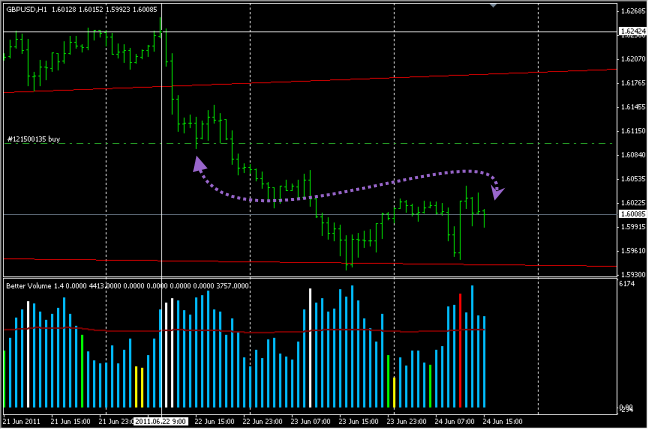Click the 22 Jun 15:00 time label
This screenshot has width=648, height=429.
coord(215,421)
